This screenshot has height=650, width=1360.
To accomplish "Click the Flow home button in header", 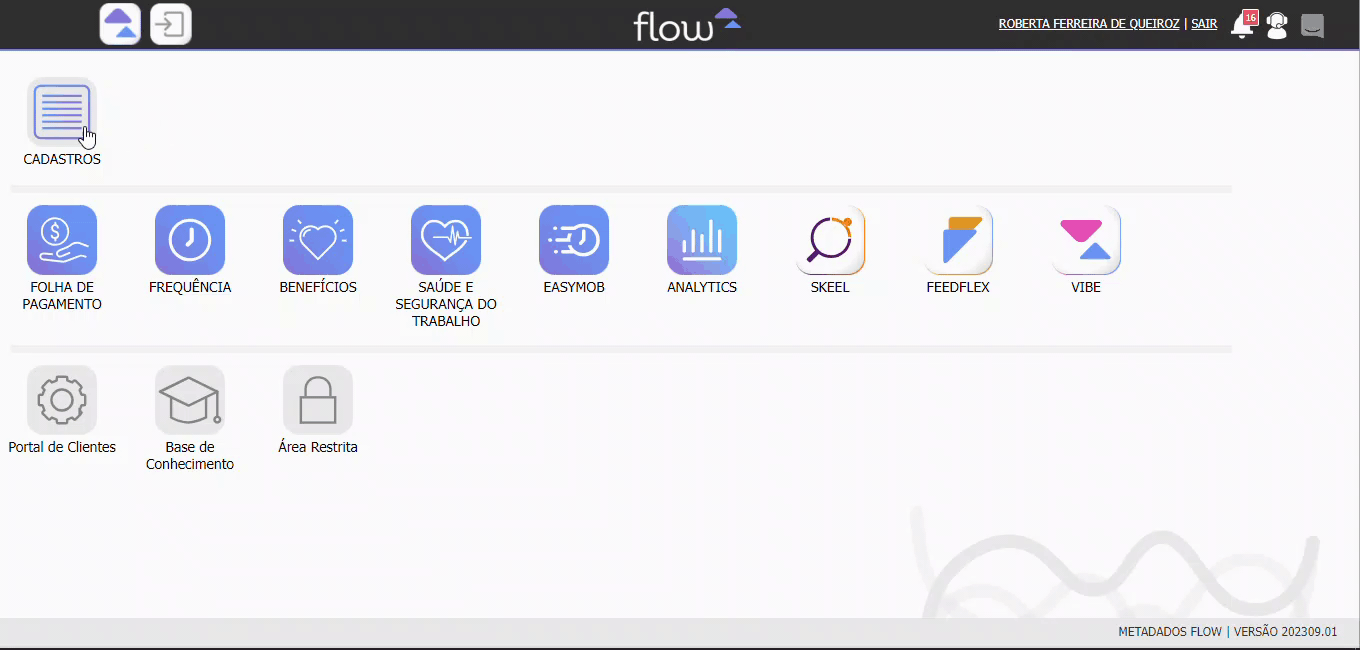I will click(x=120, y=24).
